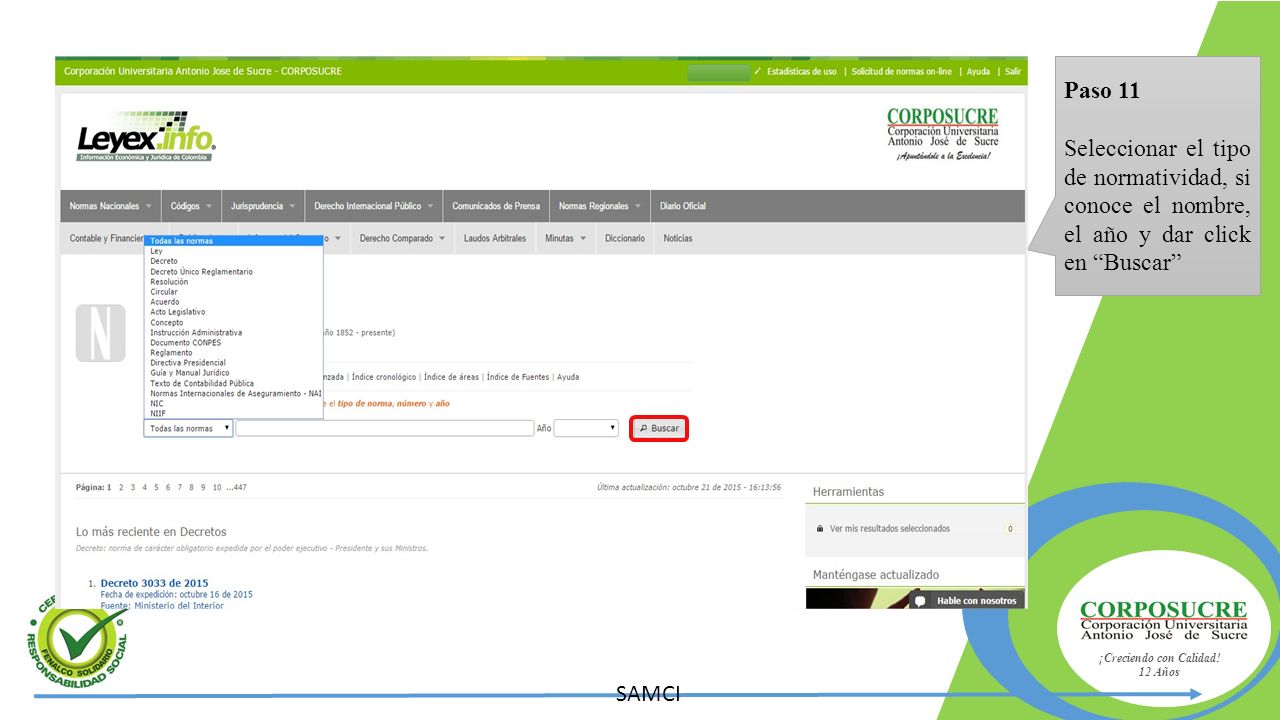The height and width of the screenshot is (720, 1280).
Task: Click the Salir logout link
Action: click(x=1013, y=72)
